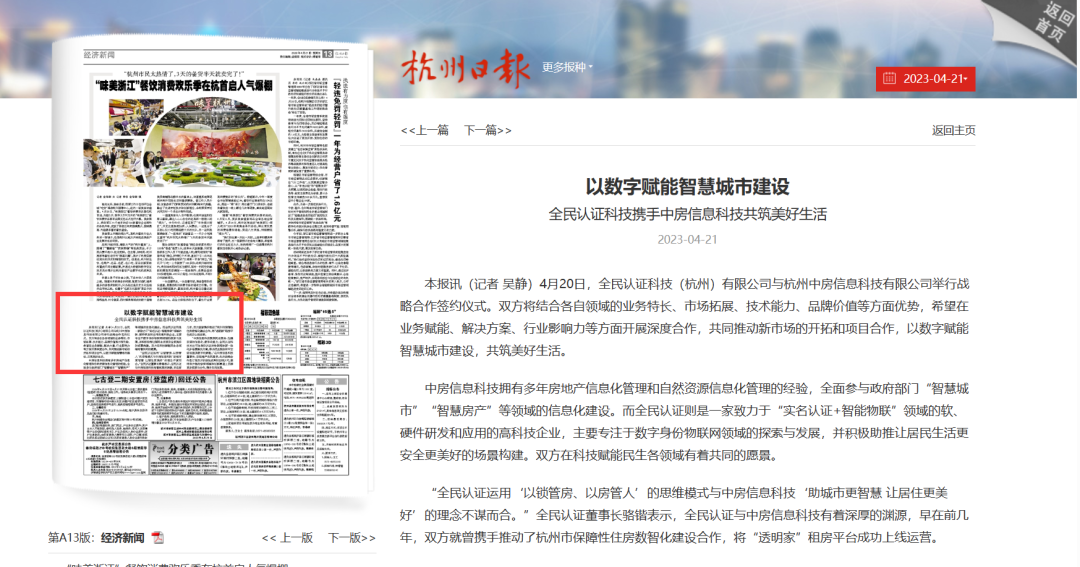This screenshot has width=1080, height=567.
Task: Go to previous article via <<上一篇
Action: click(x=425, y=130)
